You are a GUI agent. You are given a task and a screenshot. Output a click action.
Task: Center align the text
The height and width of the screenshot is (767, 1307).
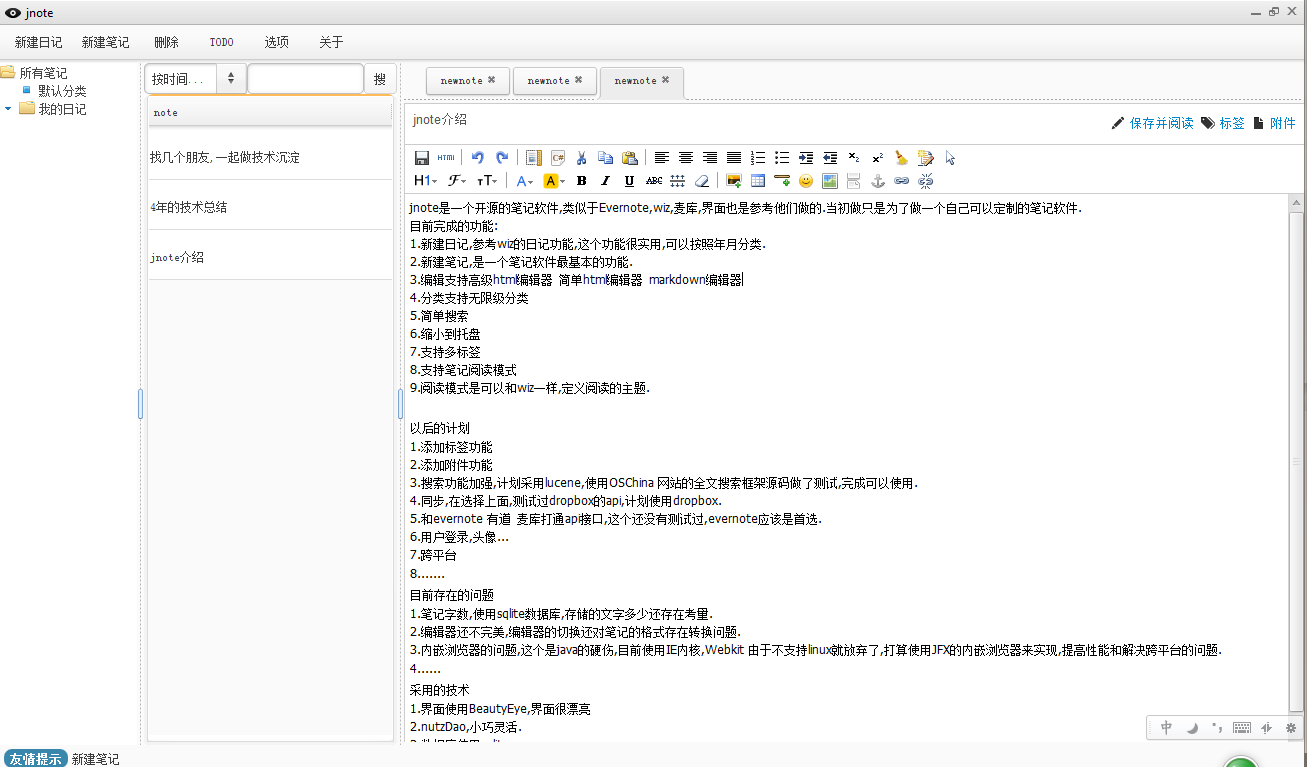(686, 158)
